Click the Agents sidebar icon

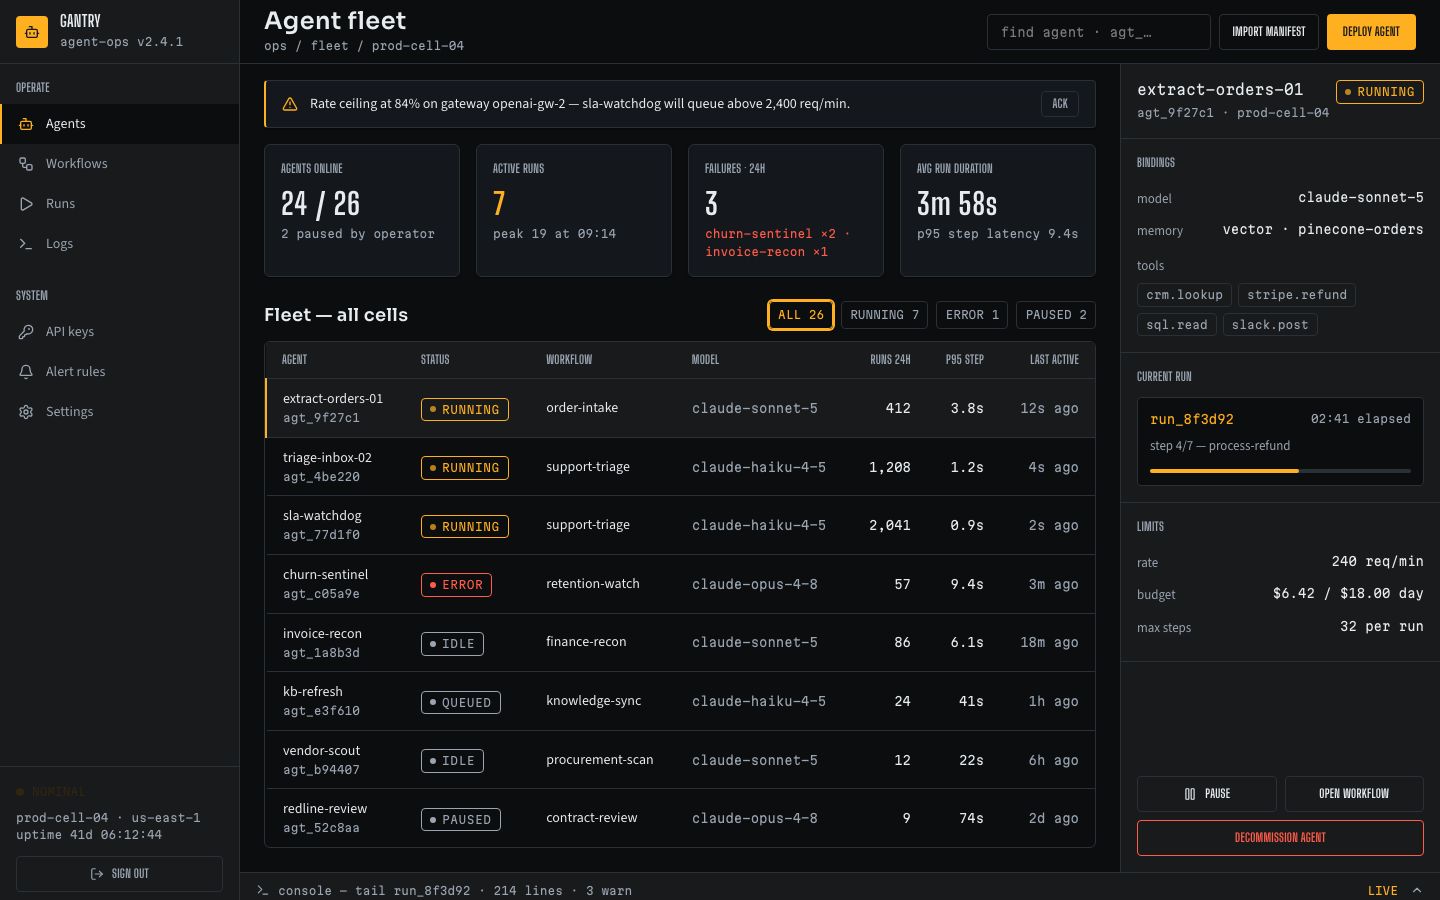point(26,124)
